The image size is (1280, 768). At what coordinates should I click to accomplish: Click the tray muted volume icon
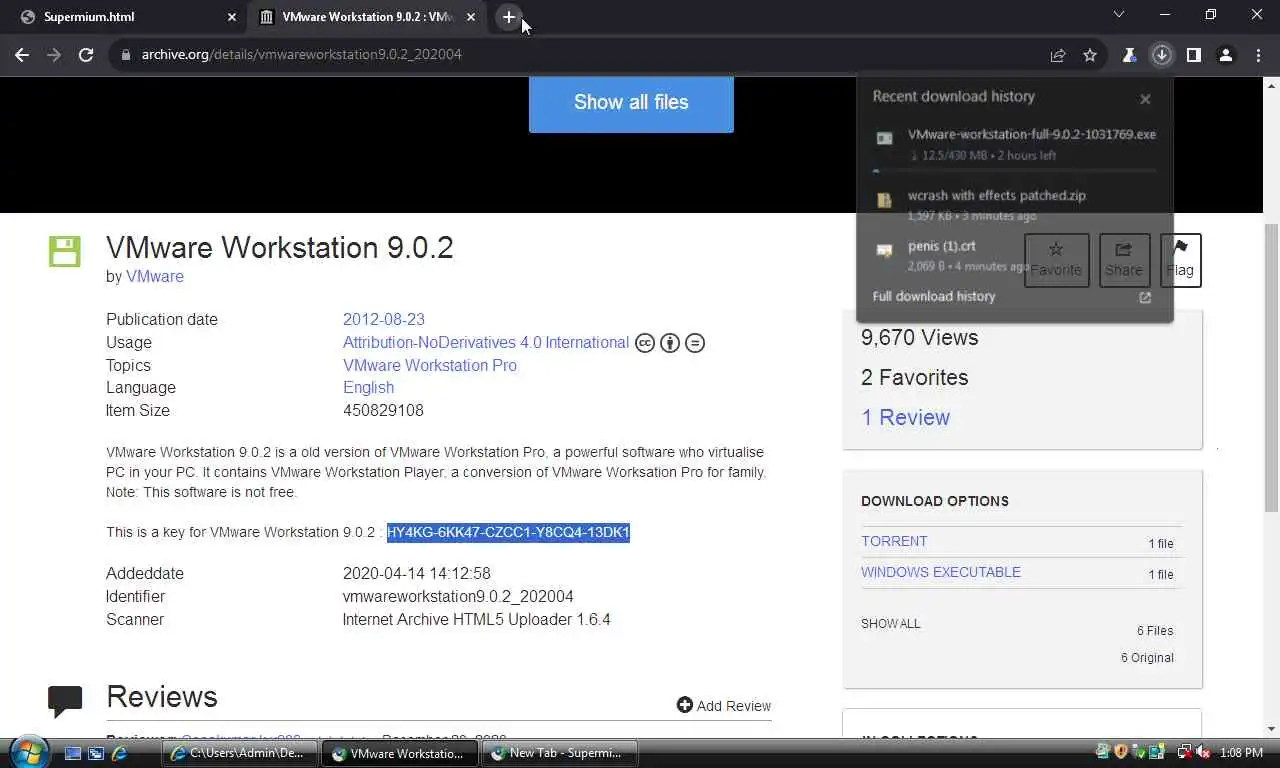pyautogui.click(x=1204, y=753)
